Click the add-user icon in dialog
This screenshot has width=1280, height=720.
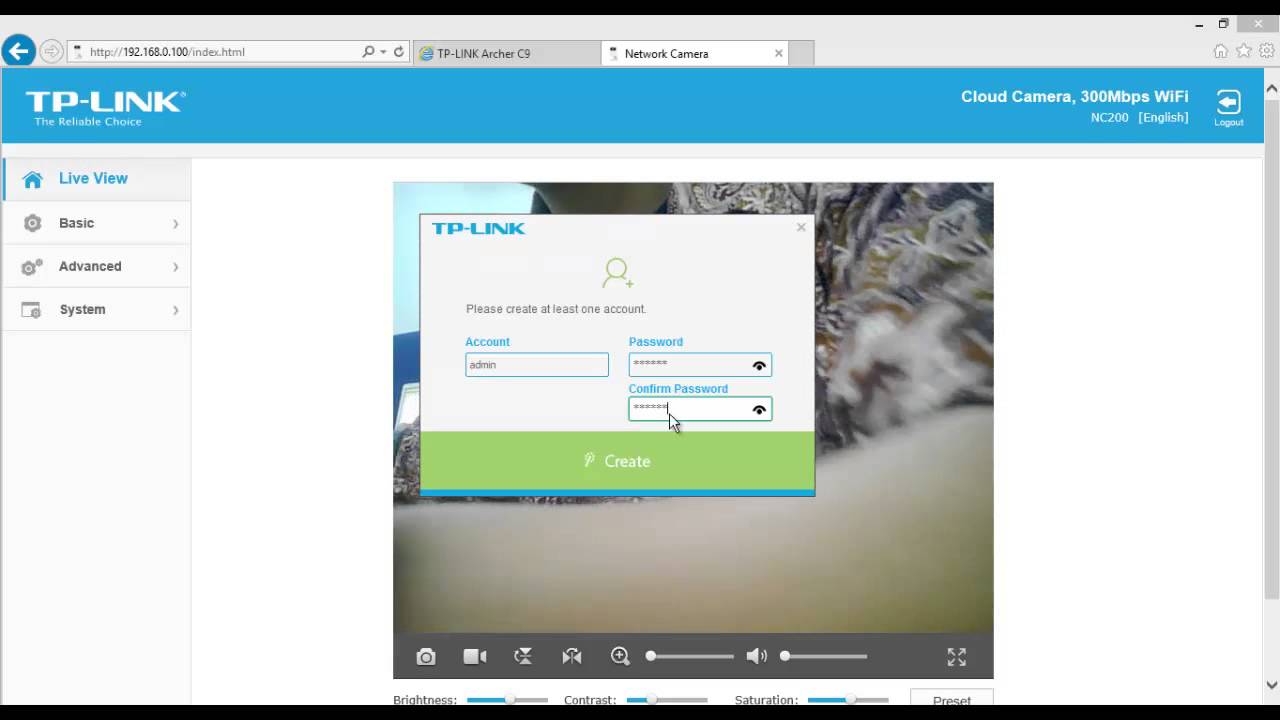618,273
